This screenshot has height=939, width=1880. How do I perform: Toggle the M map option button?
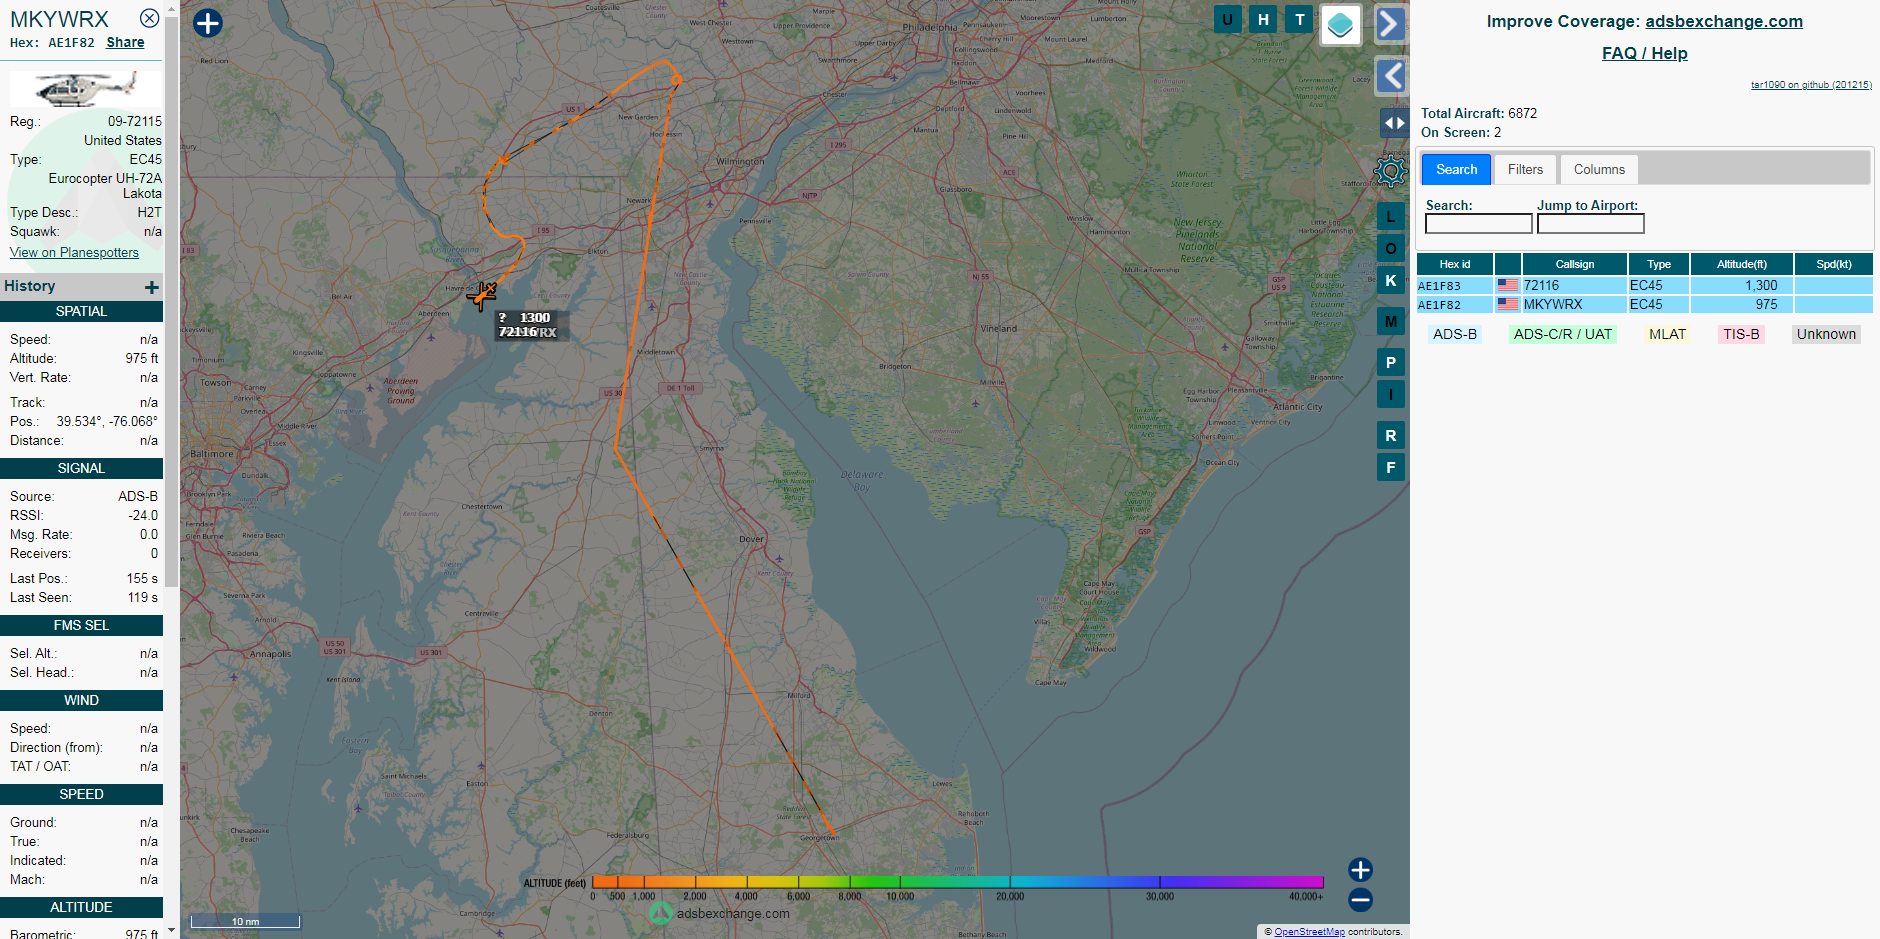click(1390, 321)
